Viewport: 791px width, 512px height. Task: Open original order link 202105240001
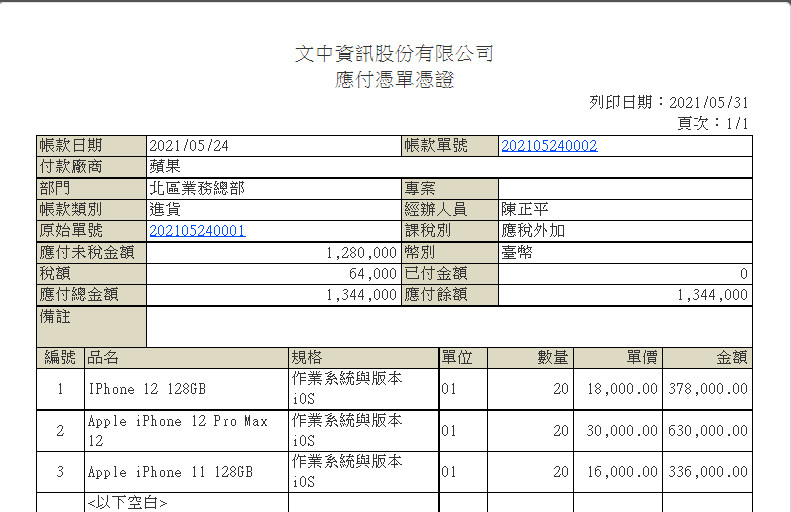point(197,231)
